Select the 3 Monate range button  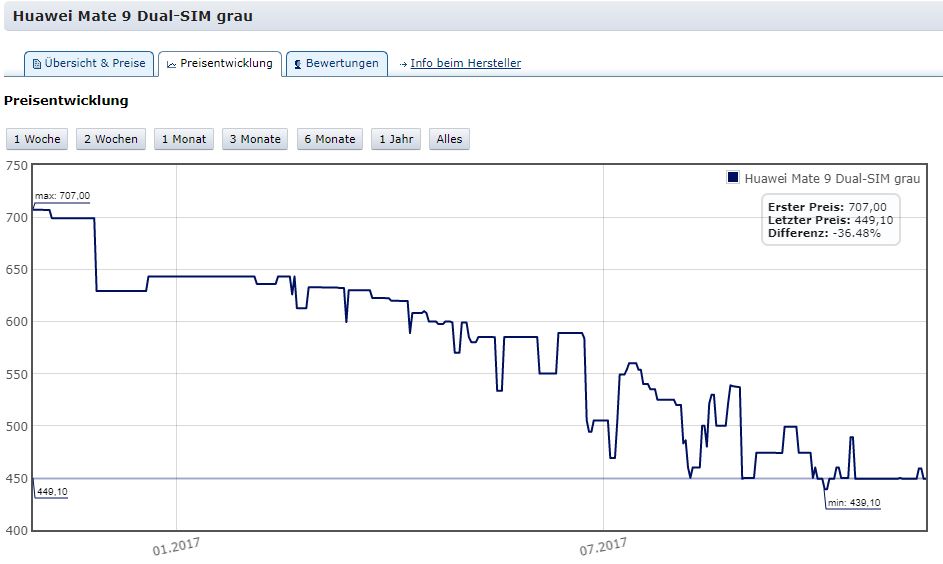(x=255, y=139)
